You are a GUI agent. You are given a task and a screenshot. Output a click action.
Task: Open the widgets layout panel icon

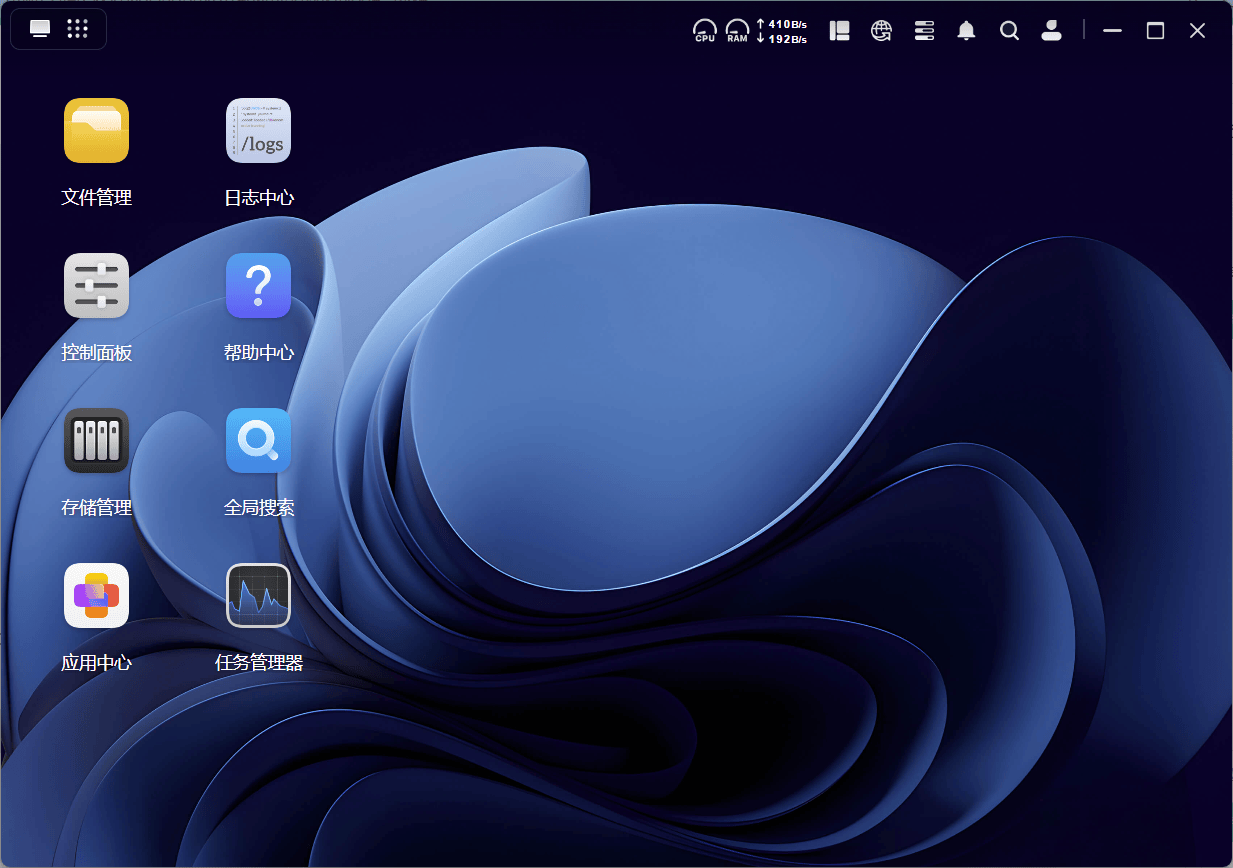point(839,31)
